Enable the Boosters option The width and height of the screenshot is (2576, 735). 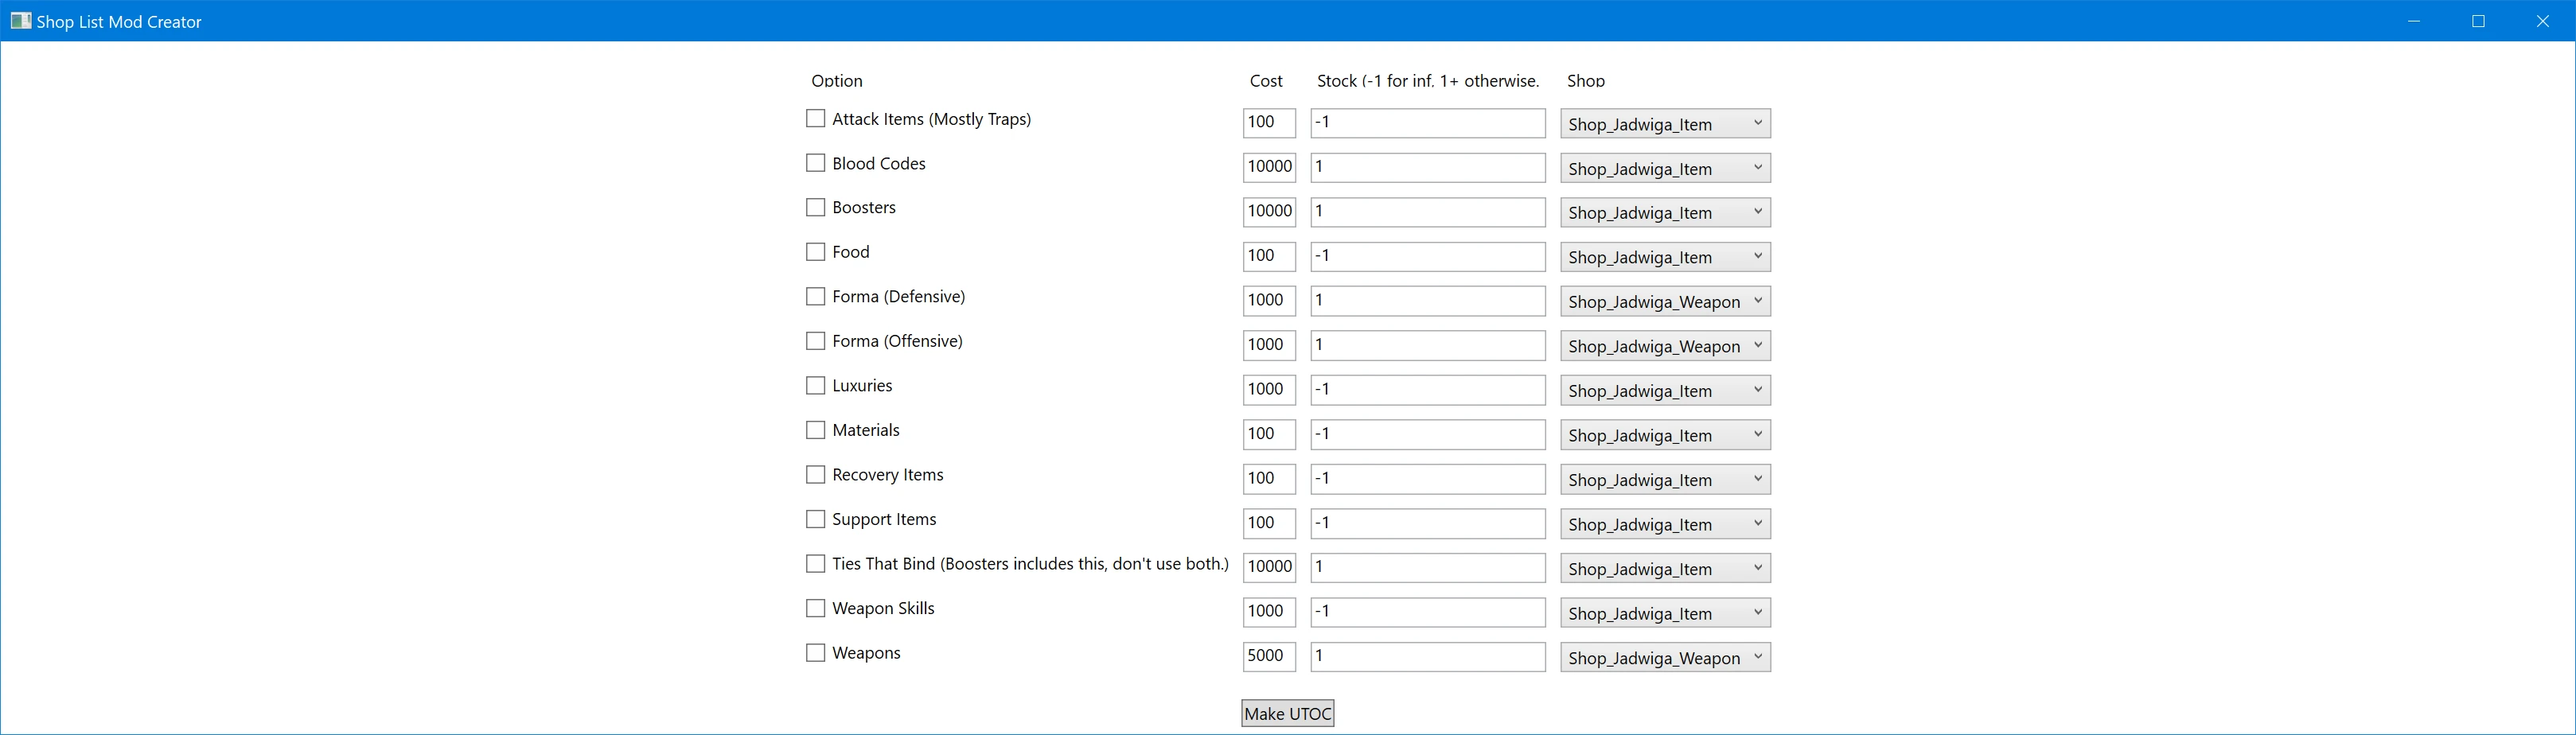pyautogui.click(x=815, y=207)
